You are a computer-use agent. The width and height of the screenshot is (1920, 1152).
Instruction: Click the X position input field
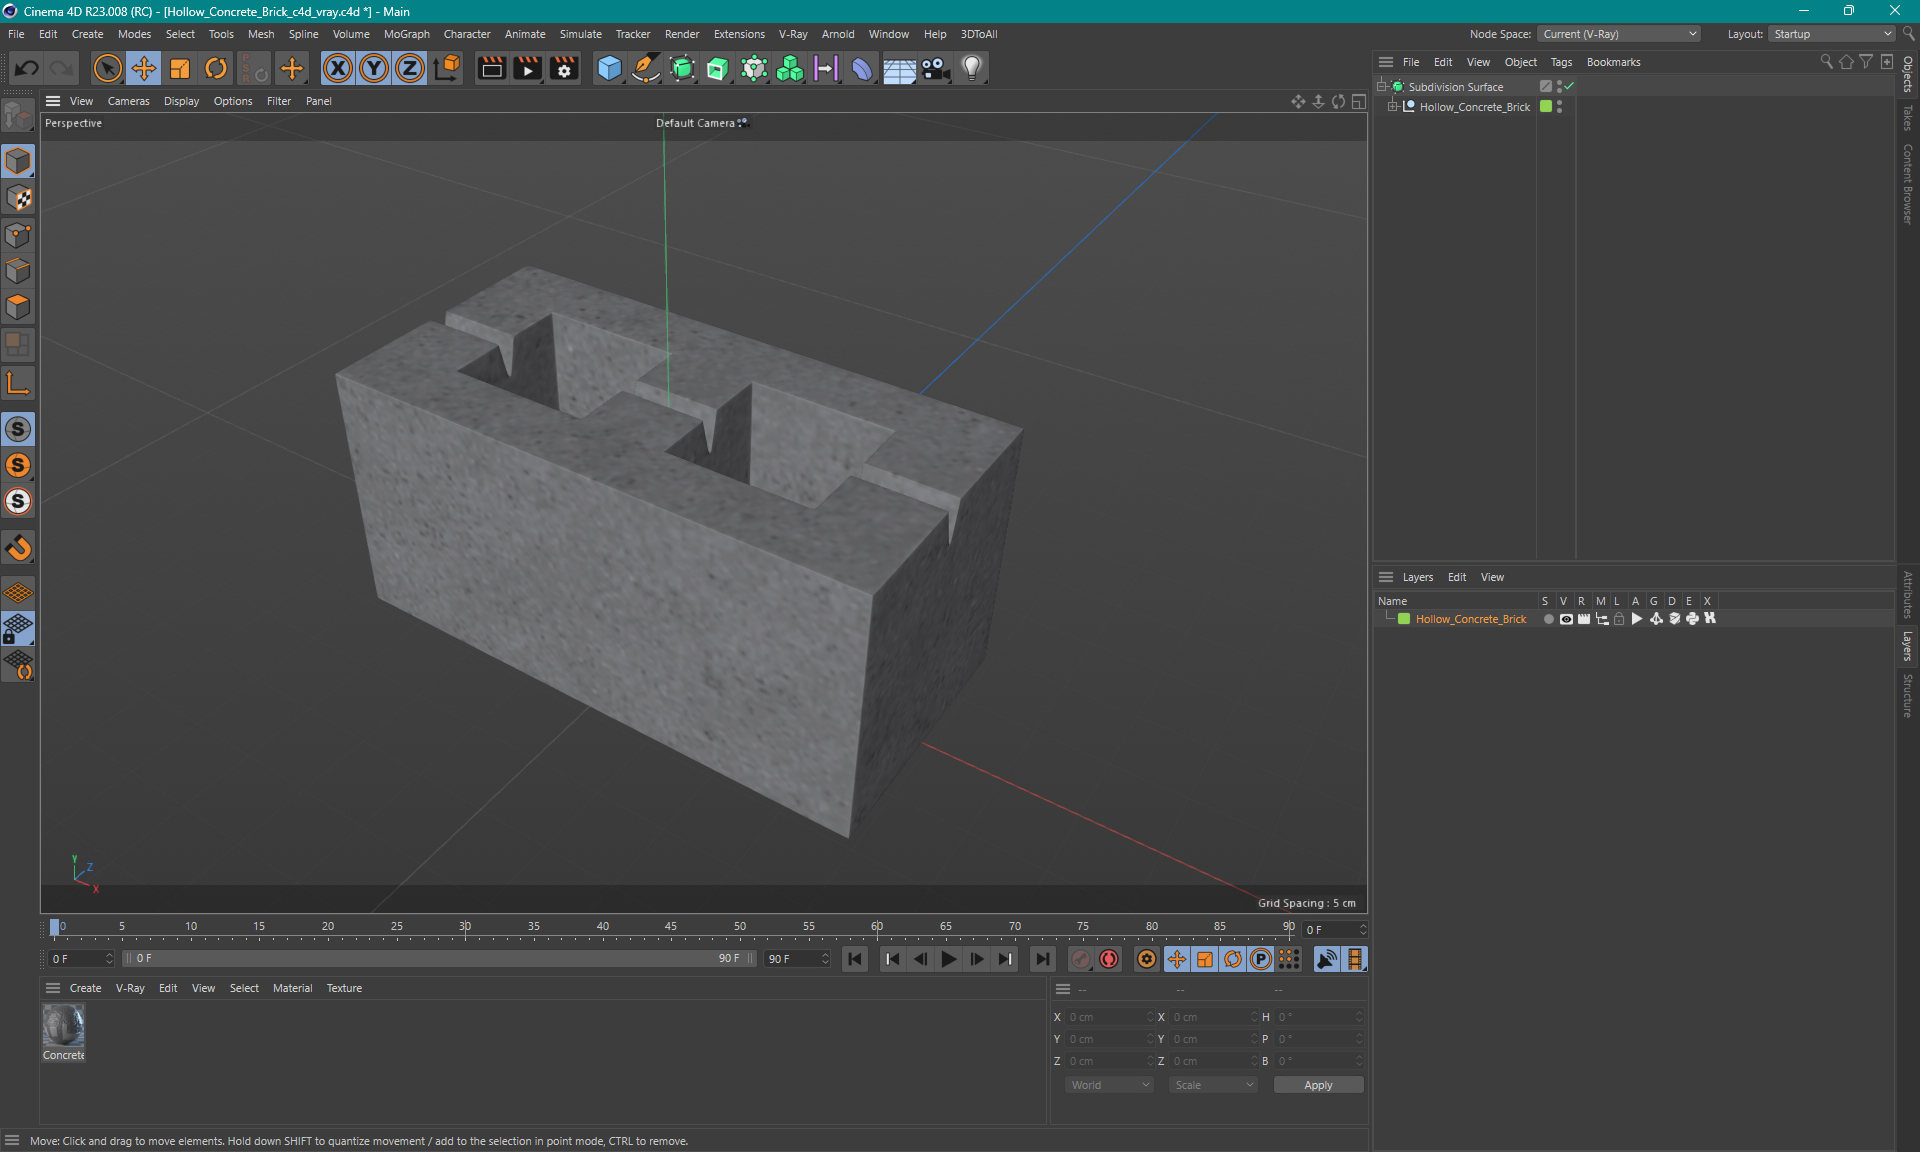(x=1109, y=1017)
